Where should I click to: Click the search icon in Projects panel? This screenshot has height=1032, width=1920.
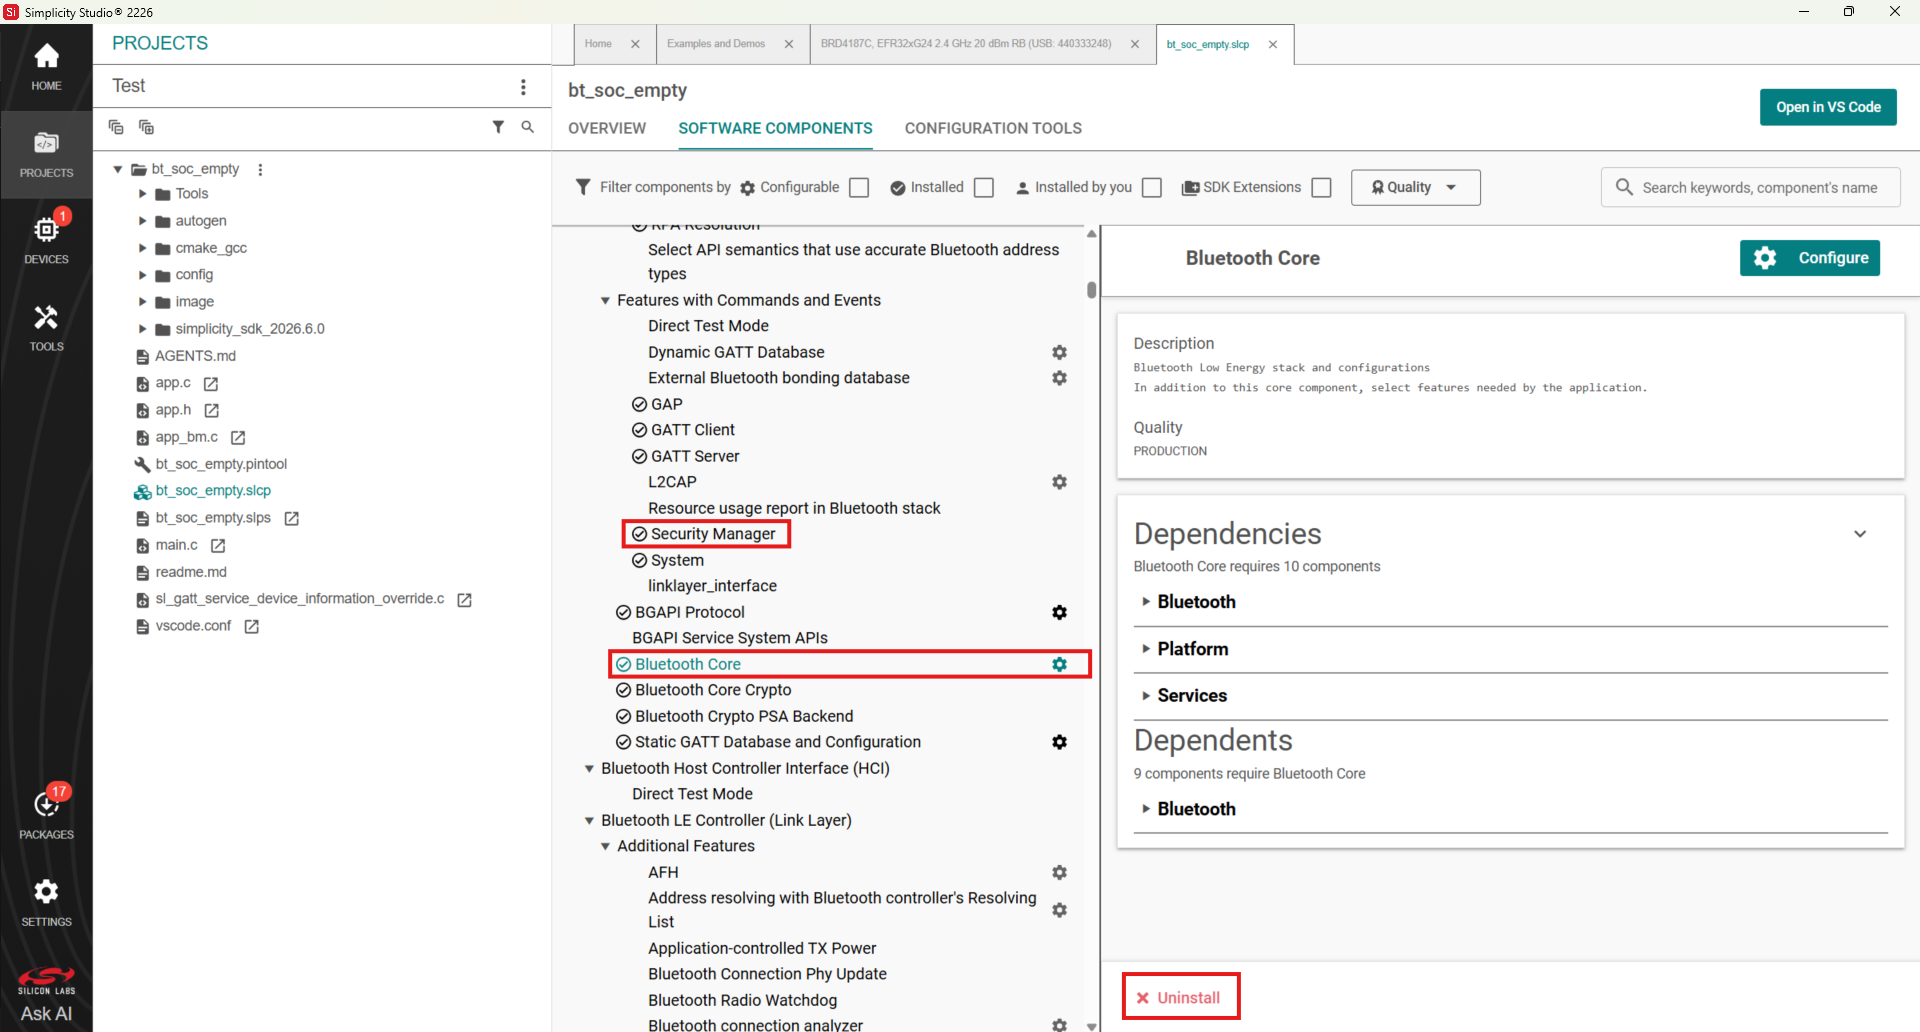pos(527,127)
